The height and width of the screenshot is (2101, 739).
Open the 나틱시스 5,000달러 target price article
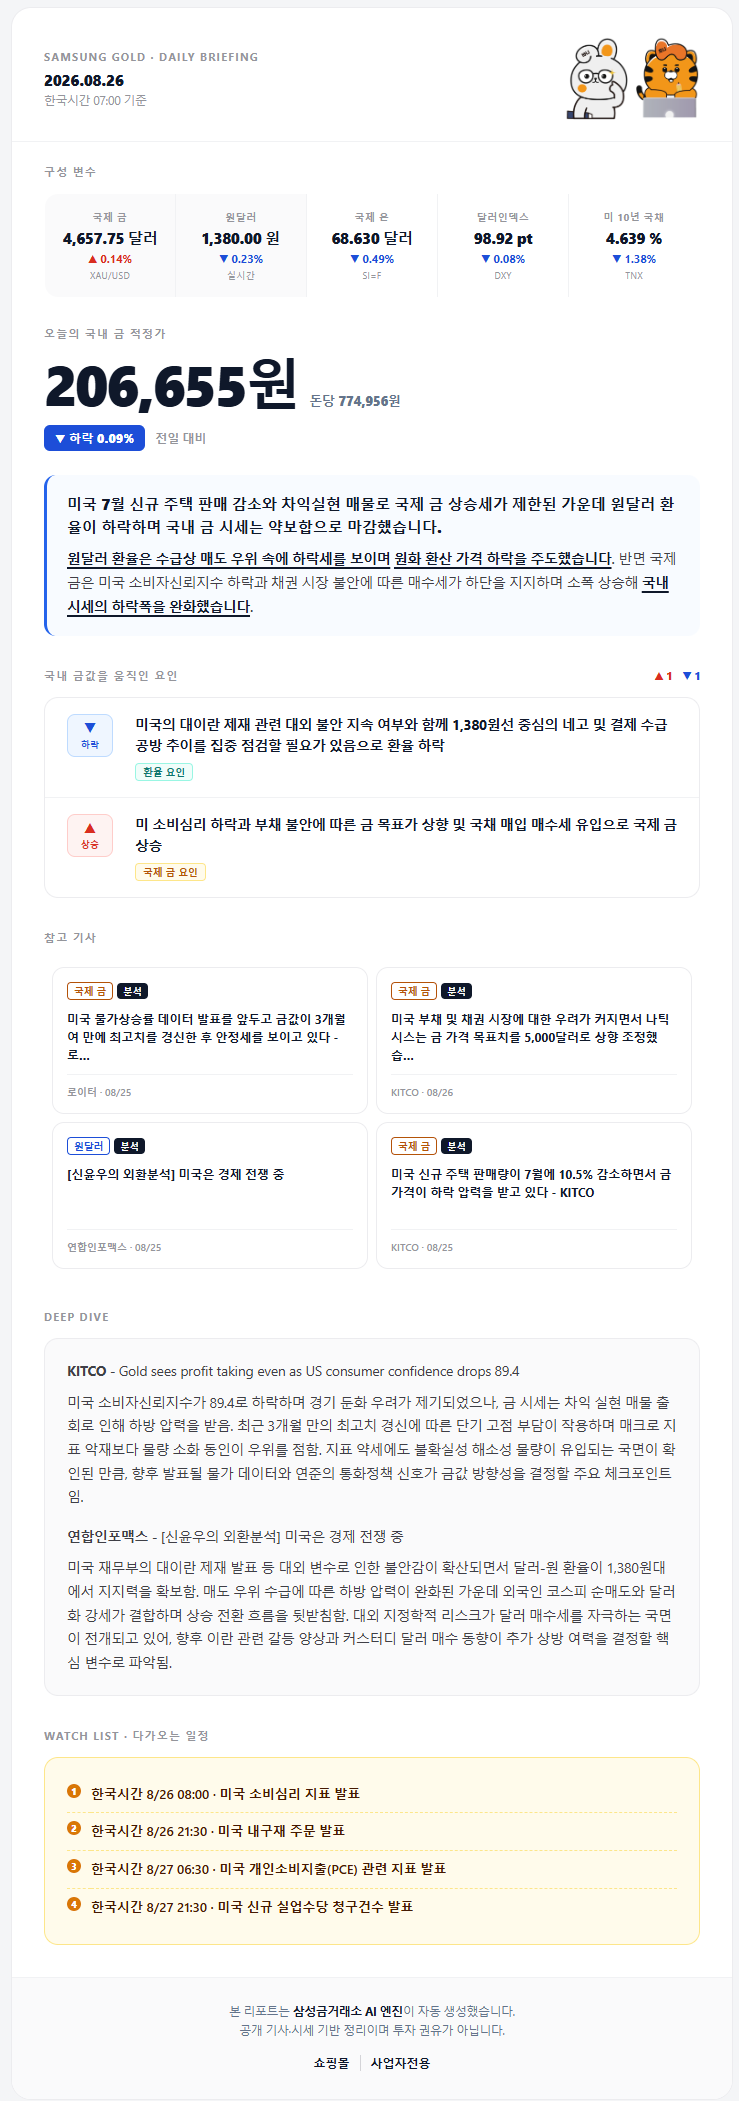click(534, 1040)
